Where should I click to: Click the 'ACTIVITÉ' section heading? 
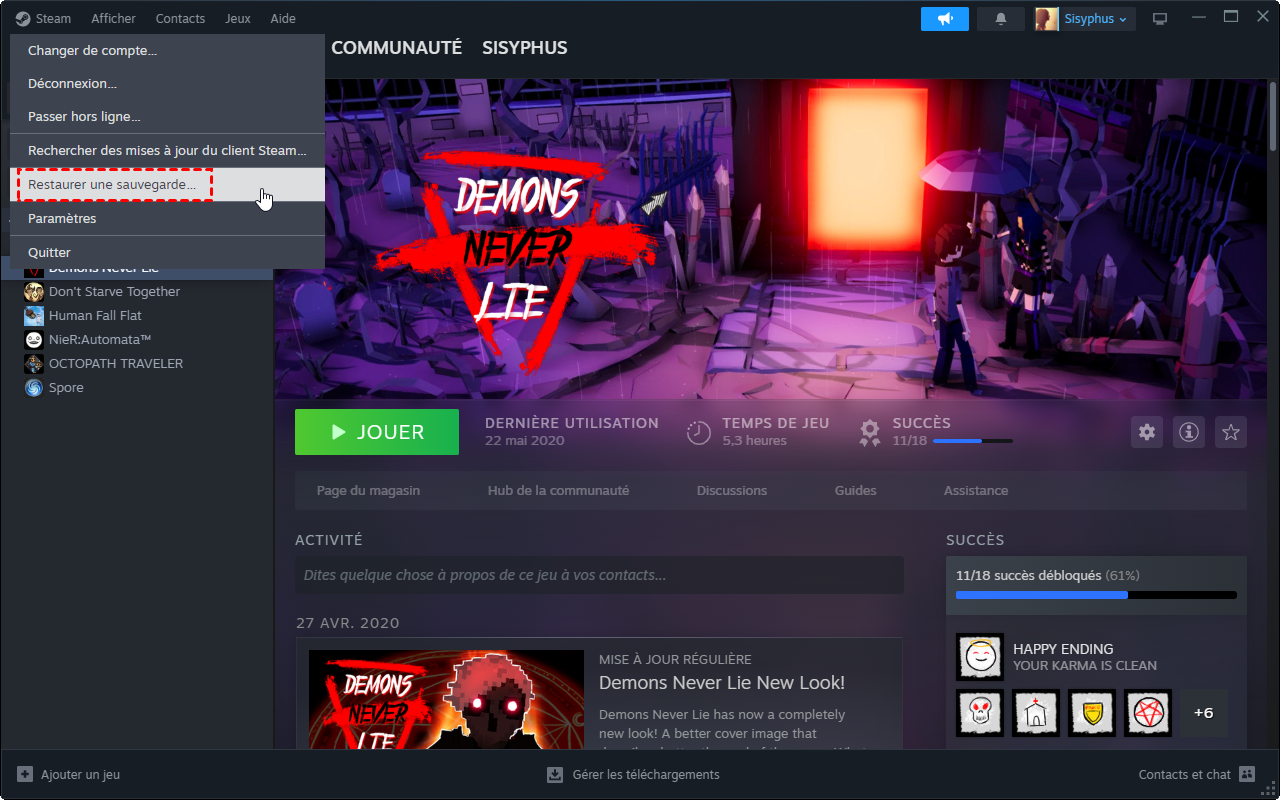[x=329, y=540]
